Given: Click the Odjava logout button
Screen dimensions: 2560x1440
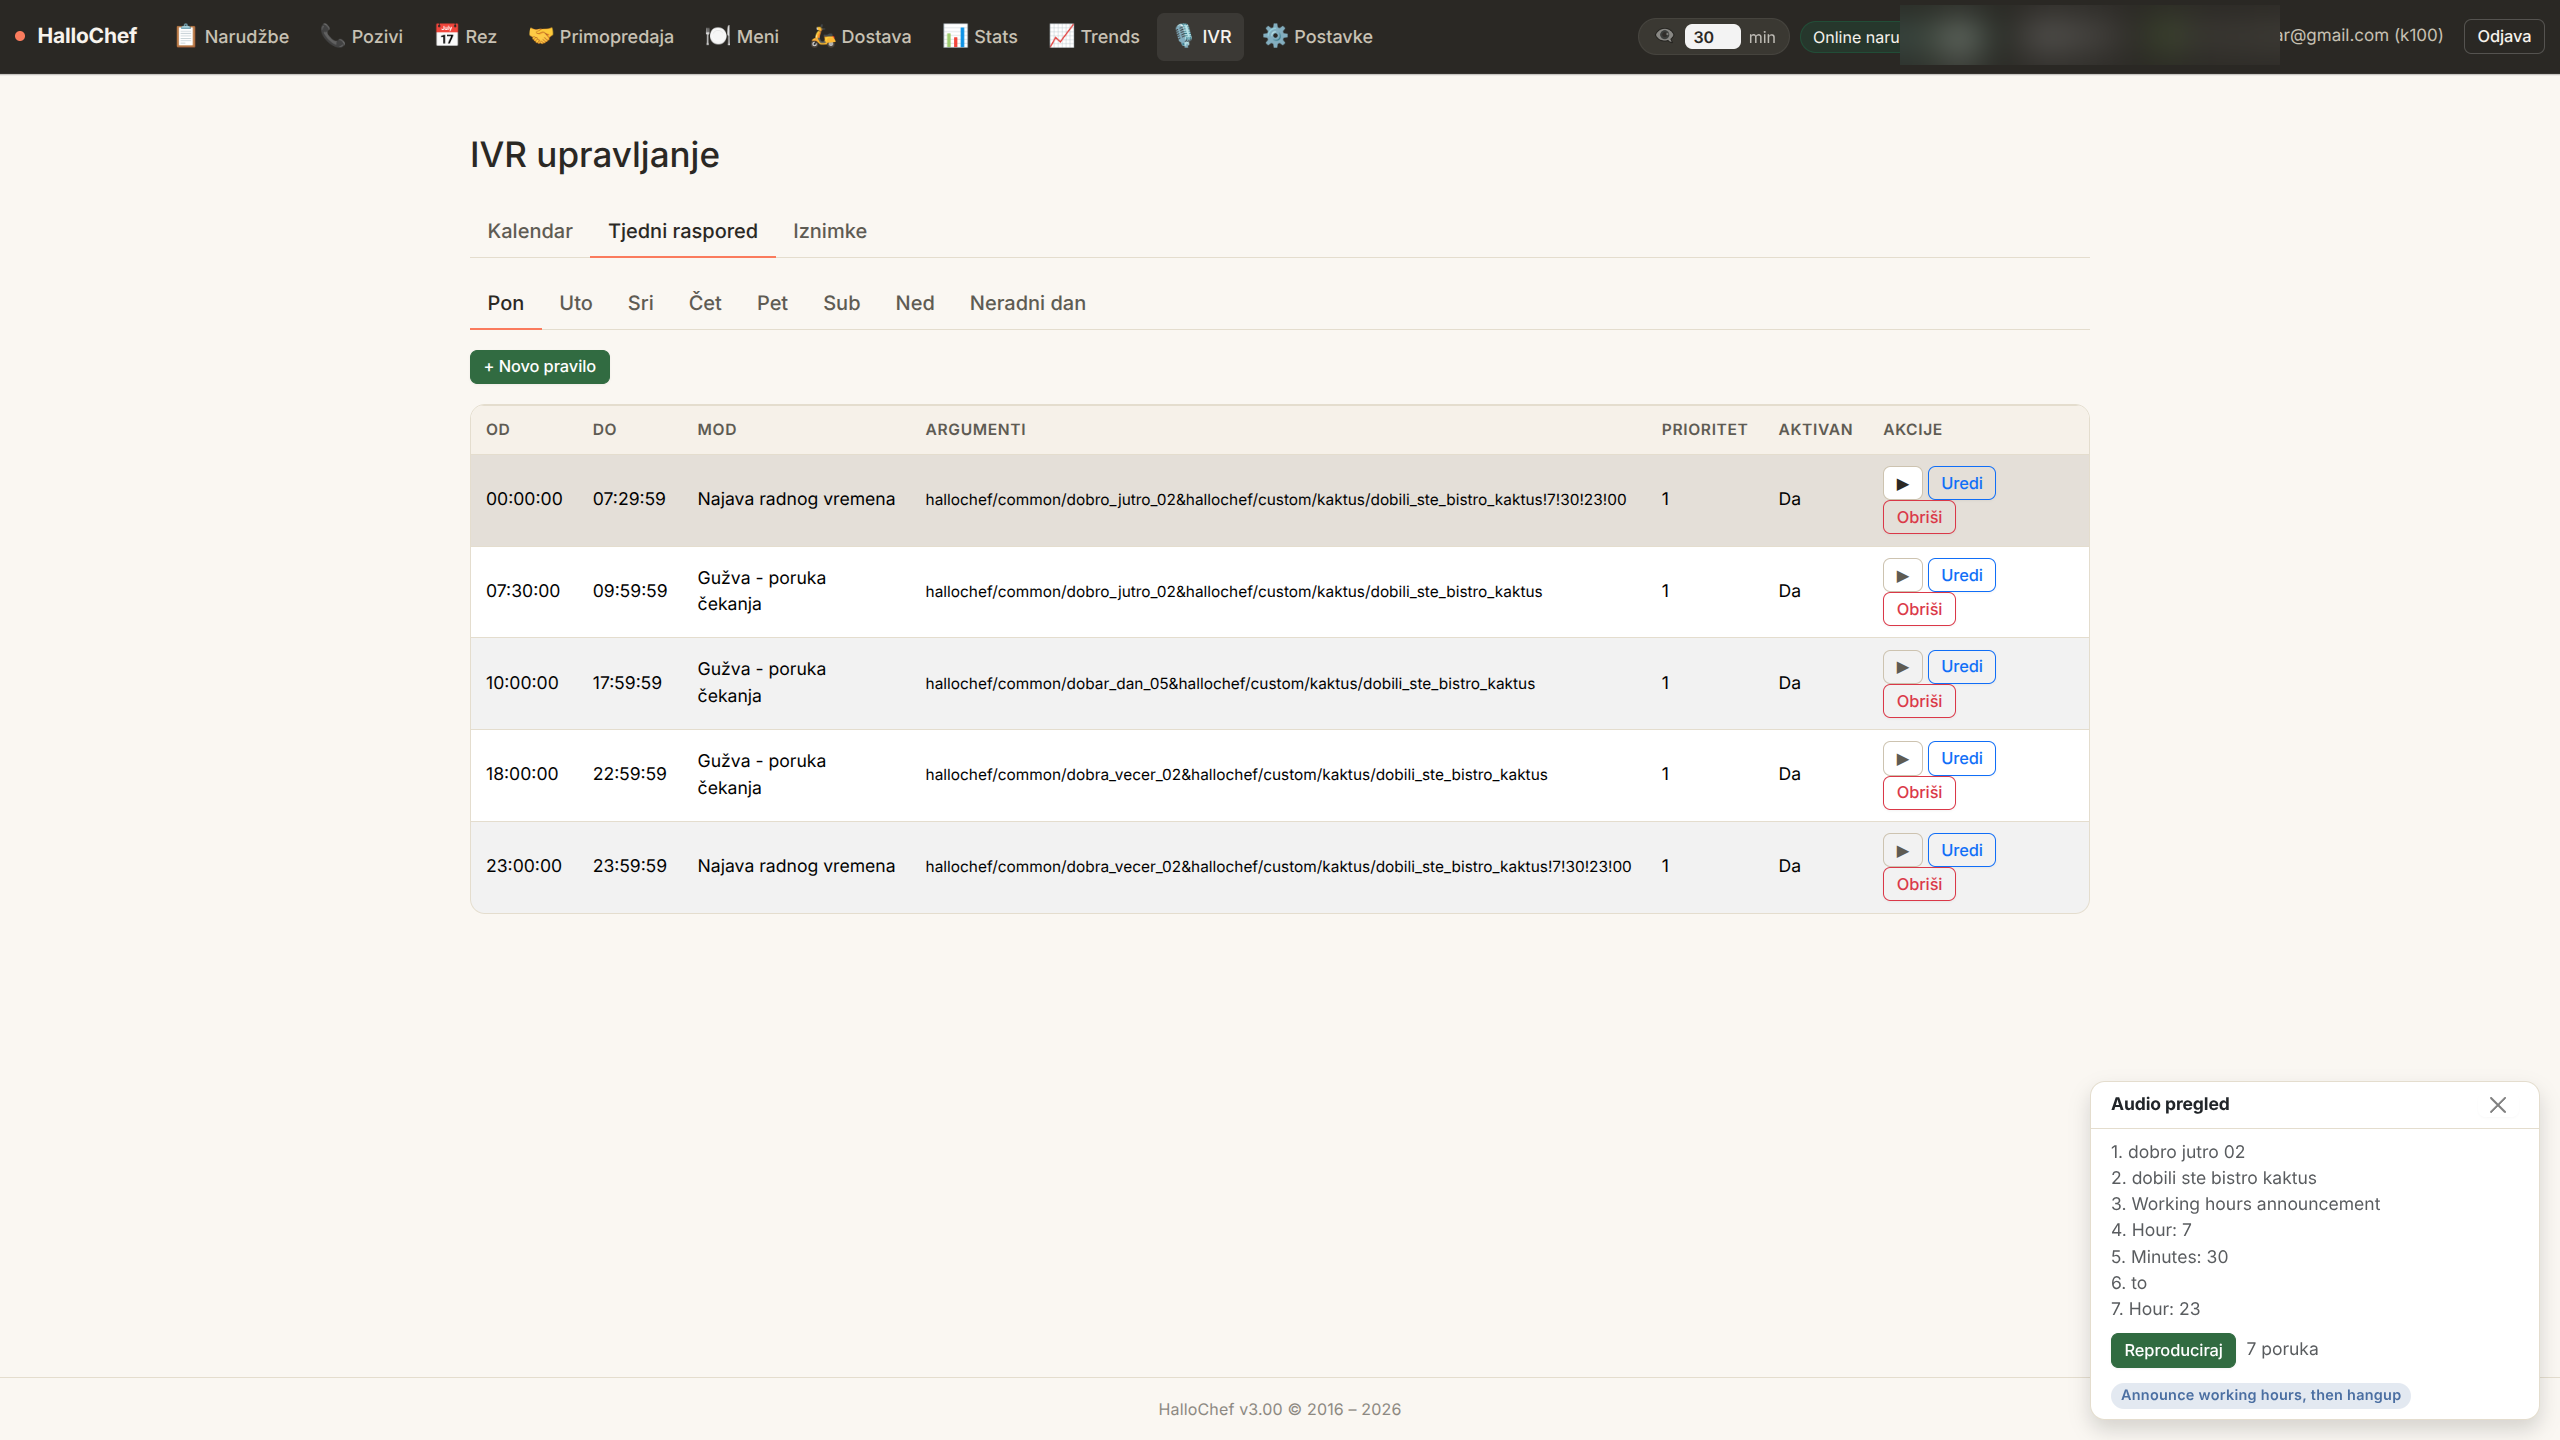Looking at the screenshot, I should (x=2503, y=37).
